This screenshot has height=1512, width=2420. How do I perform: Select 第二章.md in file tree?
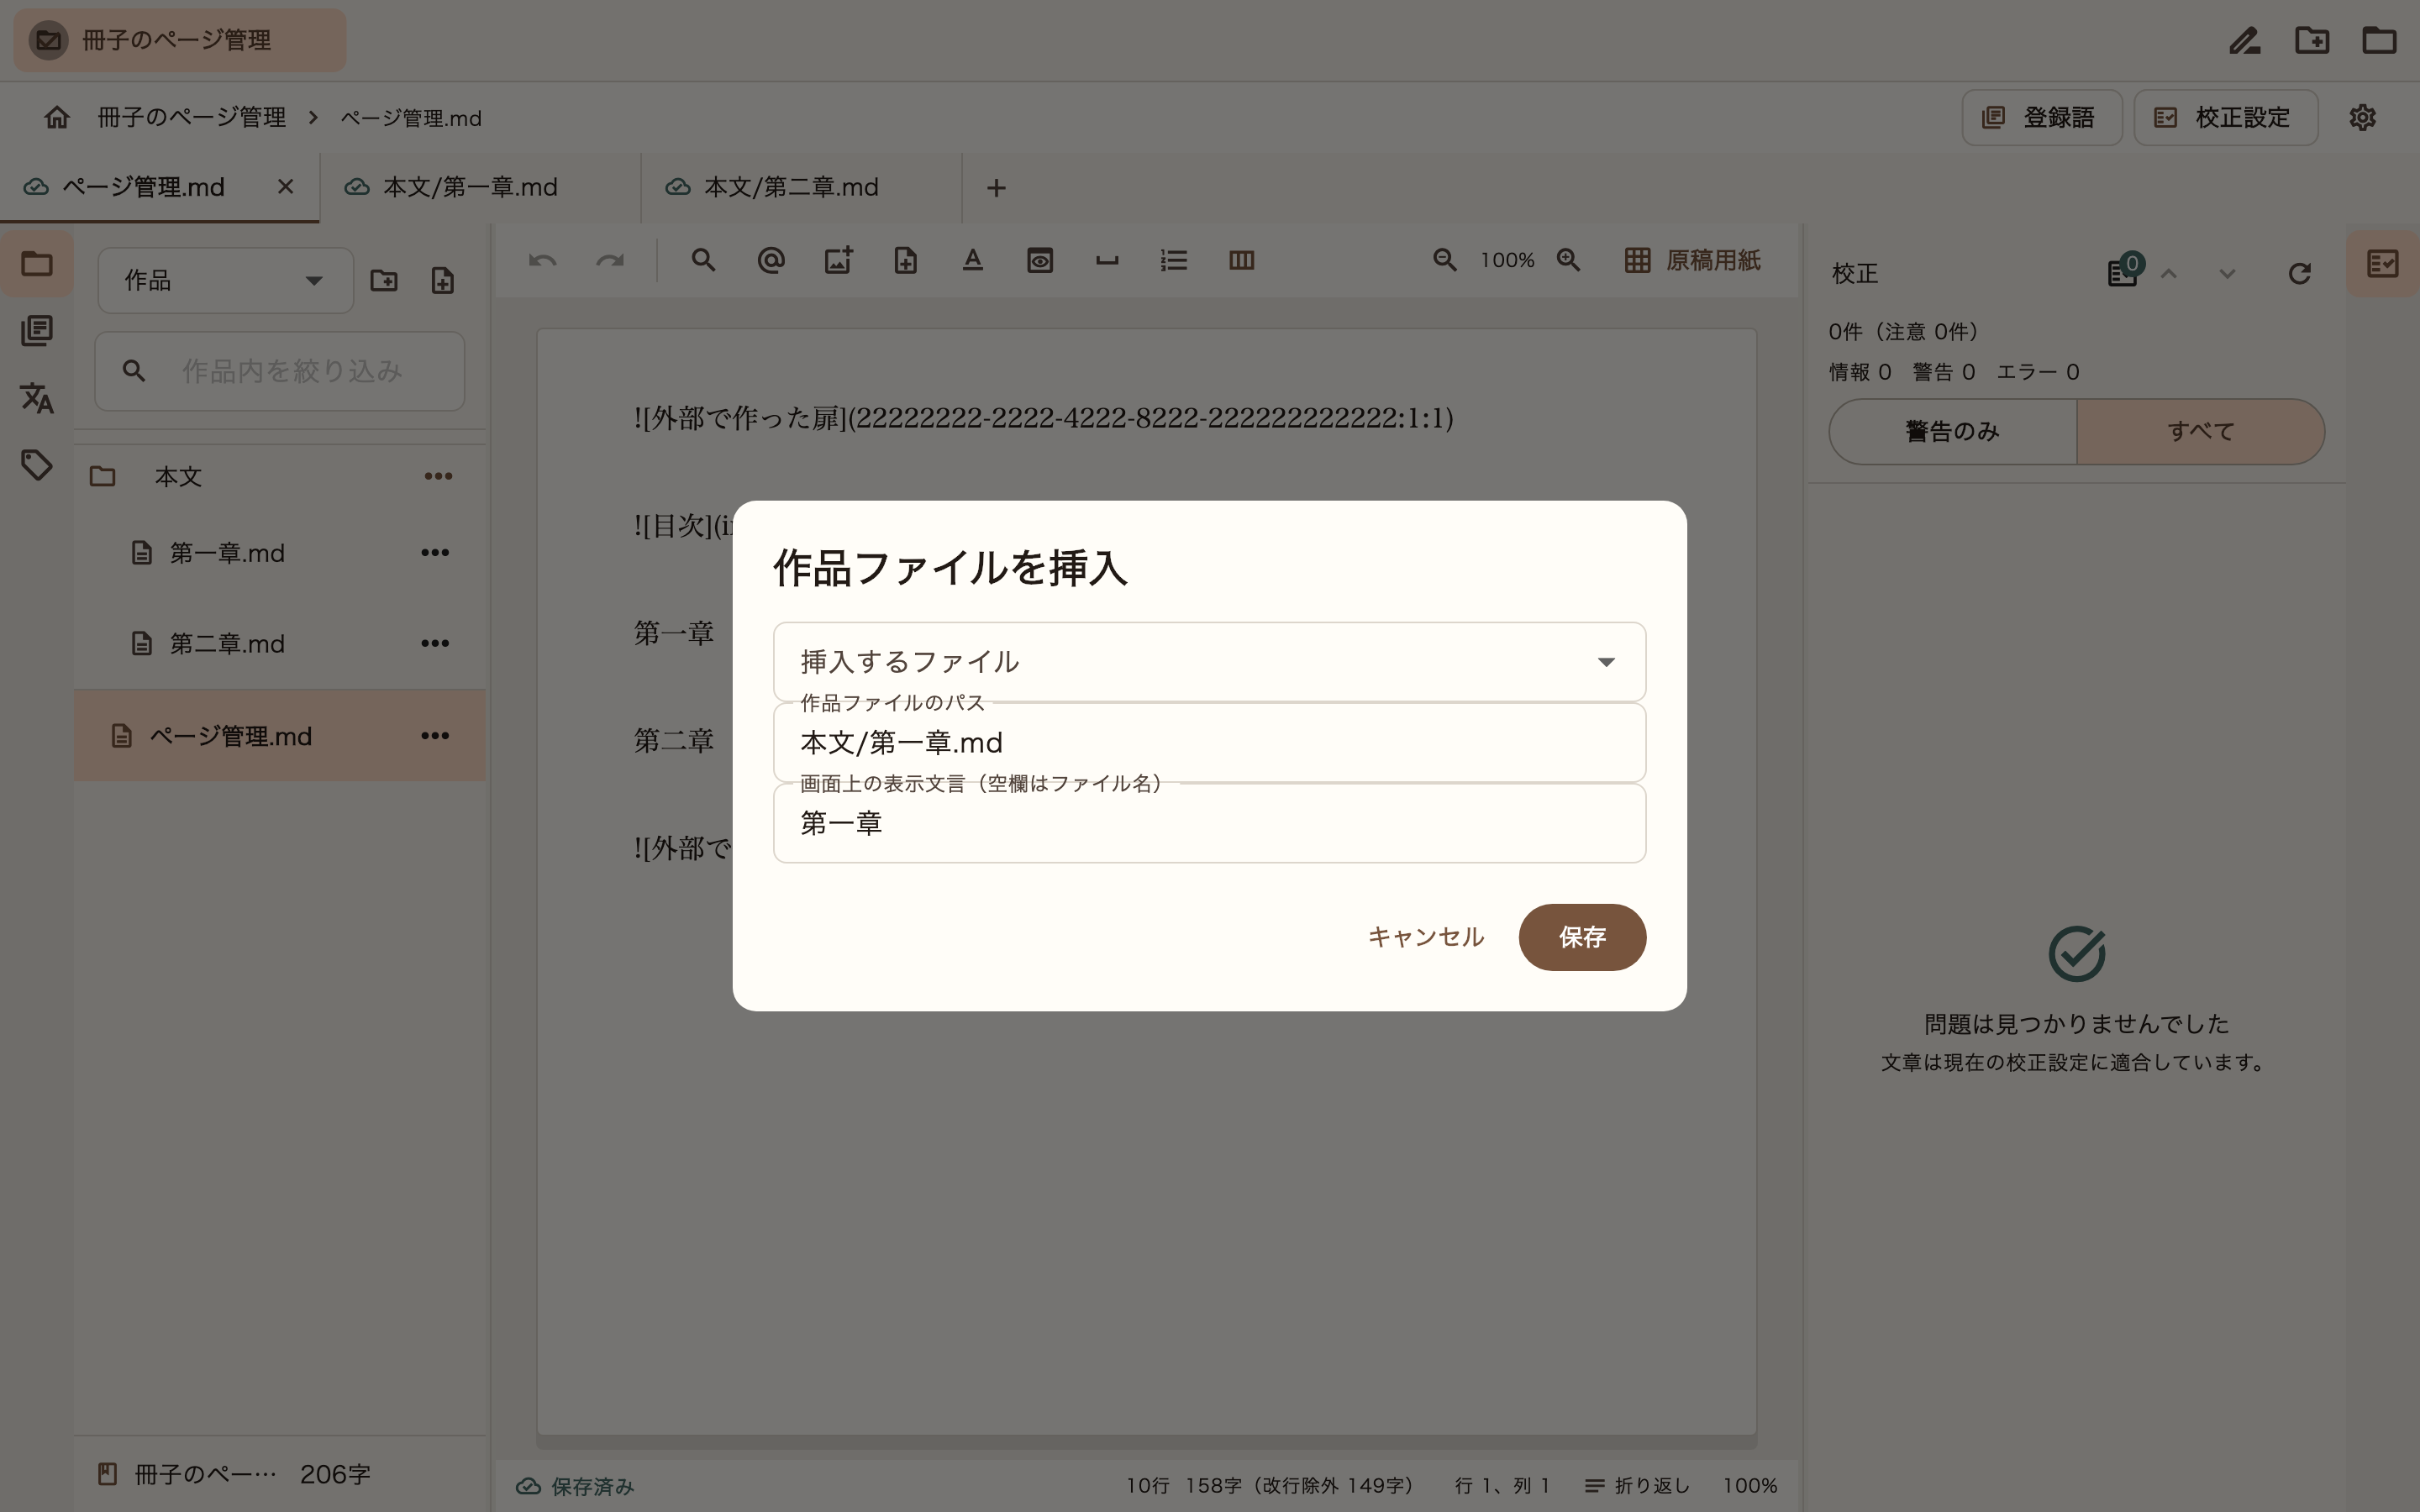pos(280,643)
